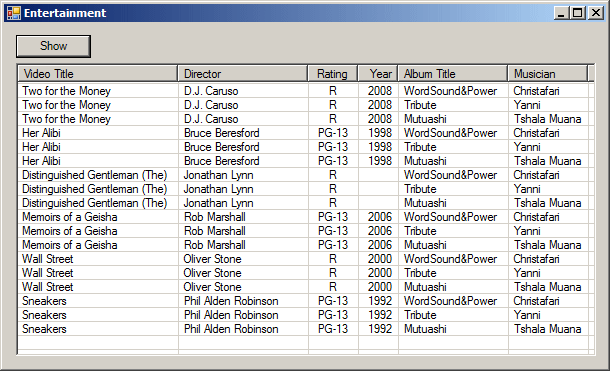This screenshot has width=610, height=371.
Task: Click the Rating column header
Action: [333, 74]
